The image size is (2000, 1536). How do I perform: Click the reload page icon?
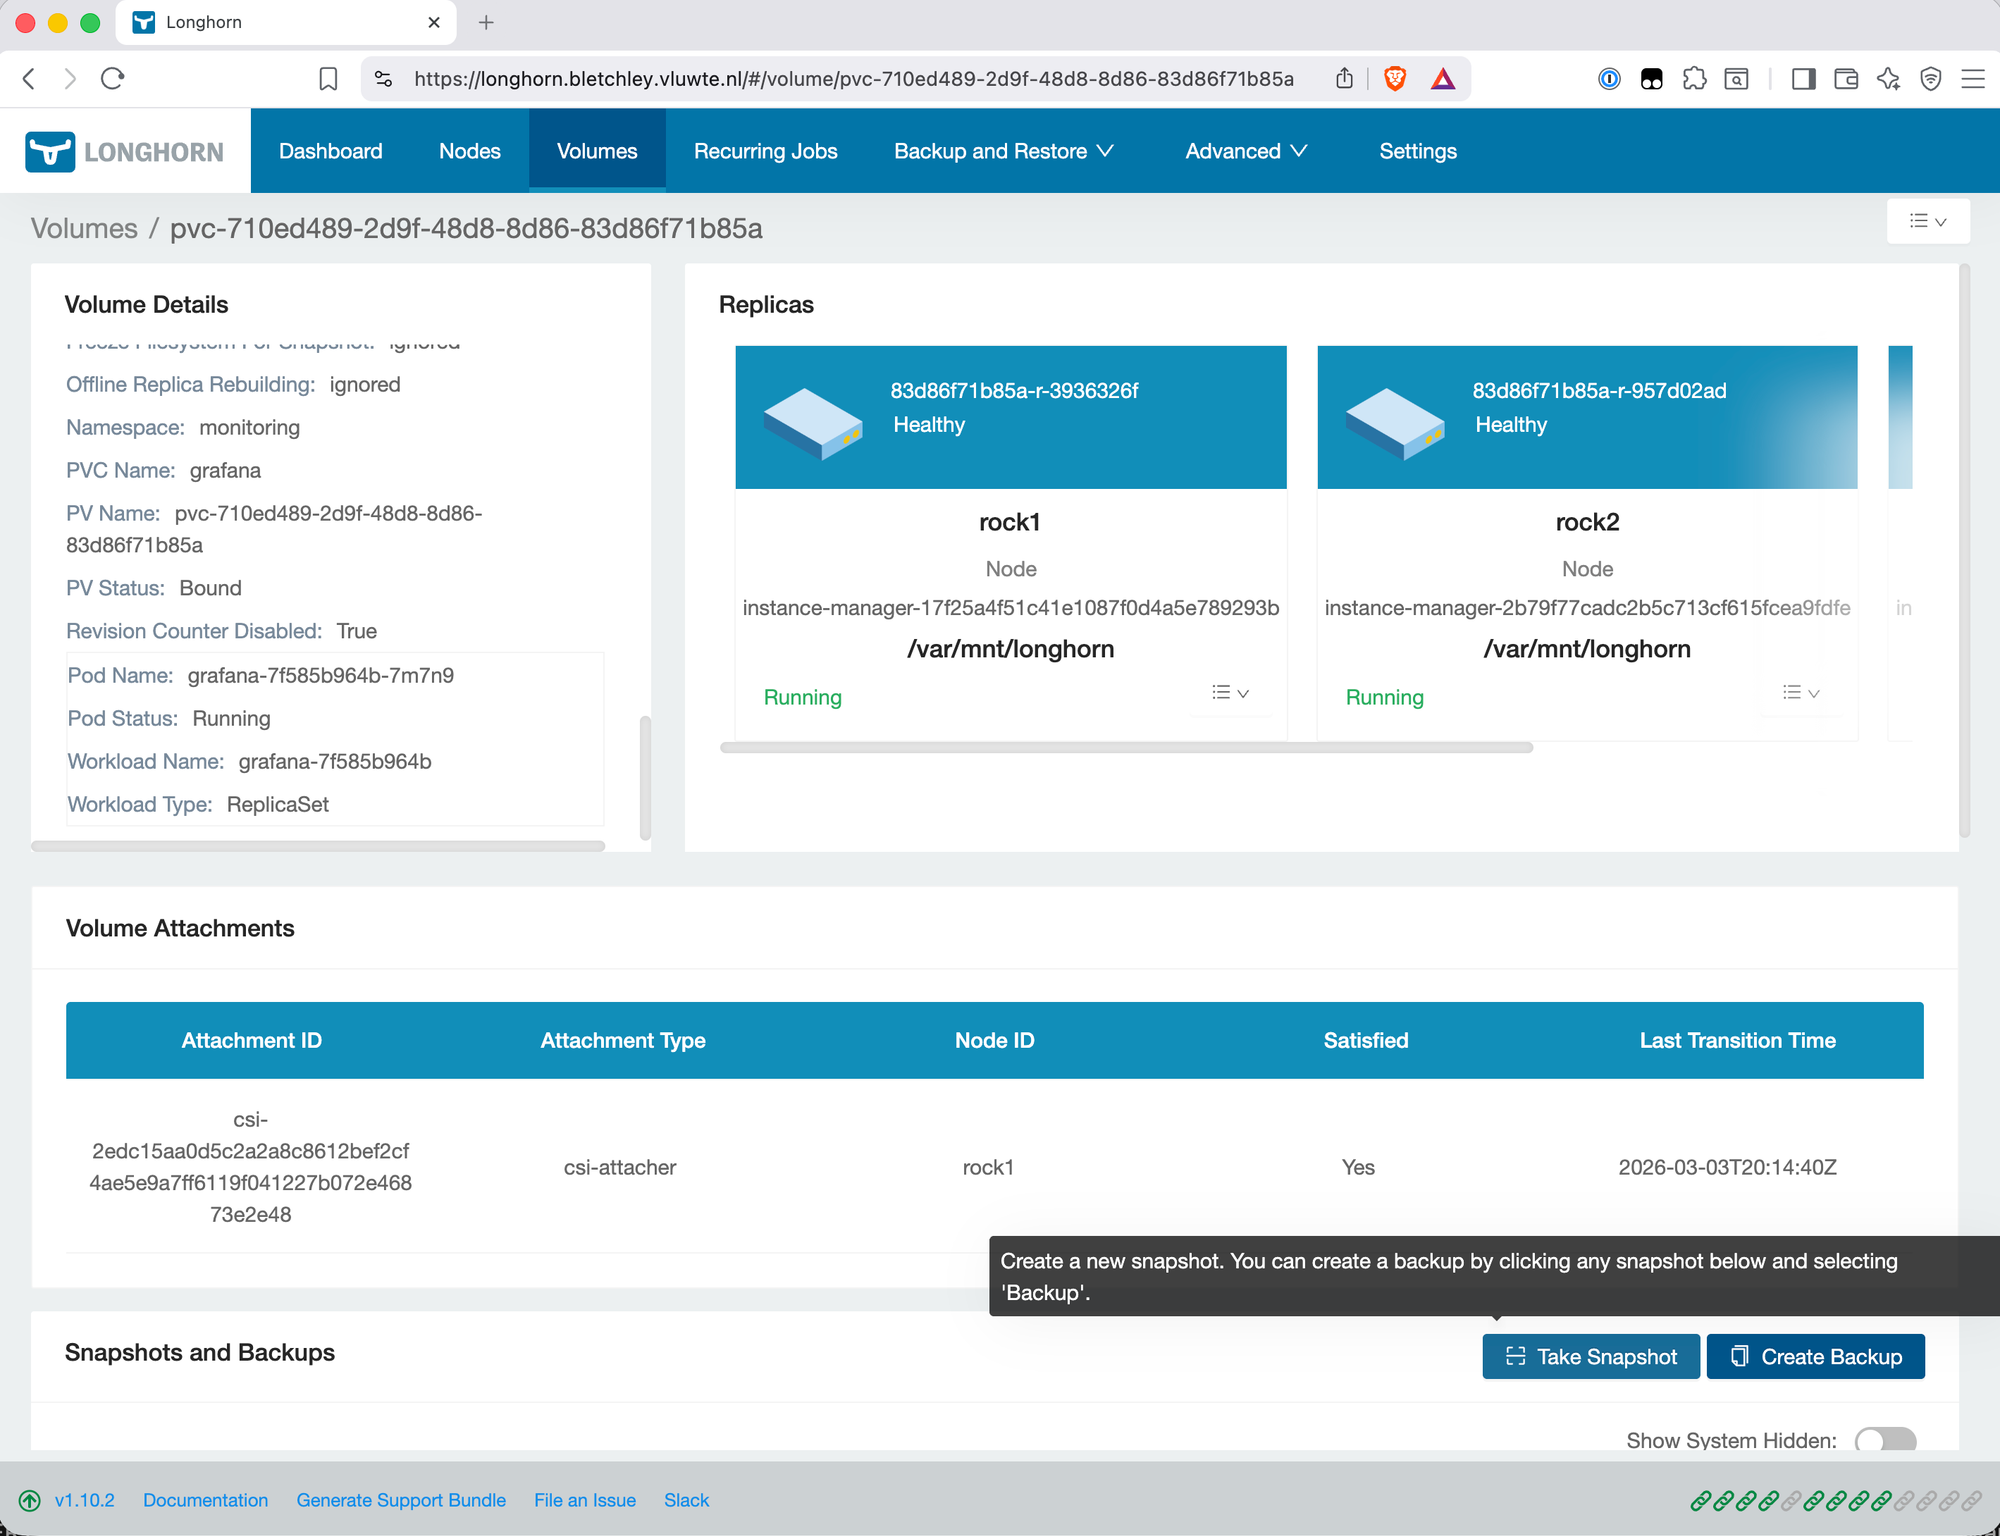[x=113, y=79]
